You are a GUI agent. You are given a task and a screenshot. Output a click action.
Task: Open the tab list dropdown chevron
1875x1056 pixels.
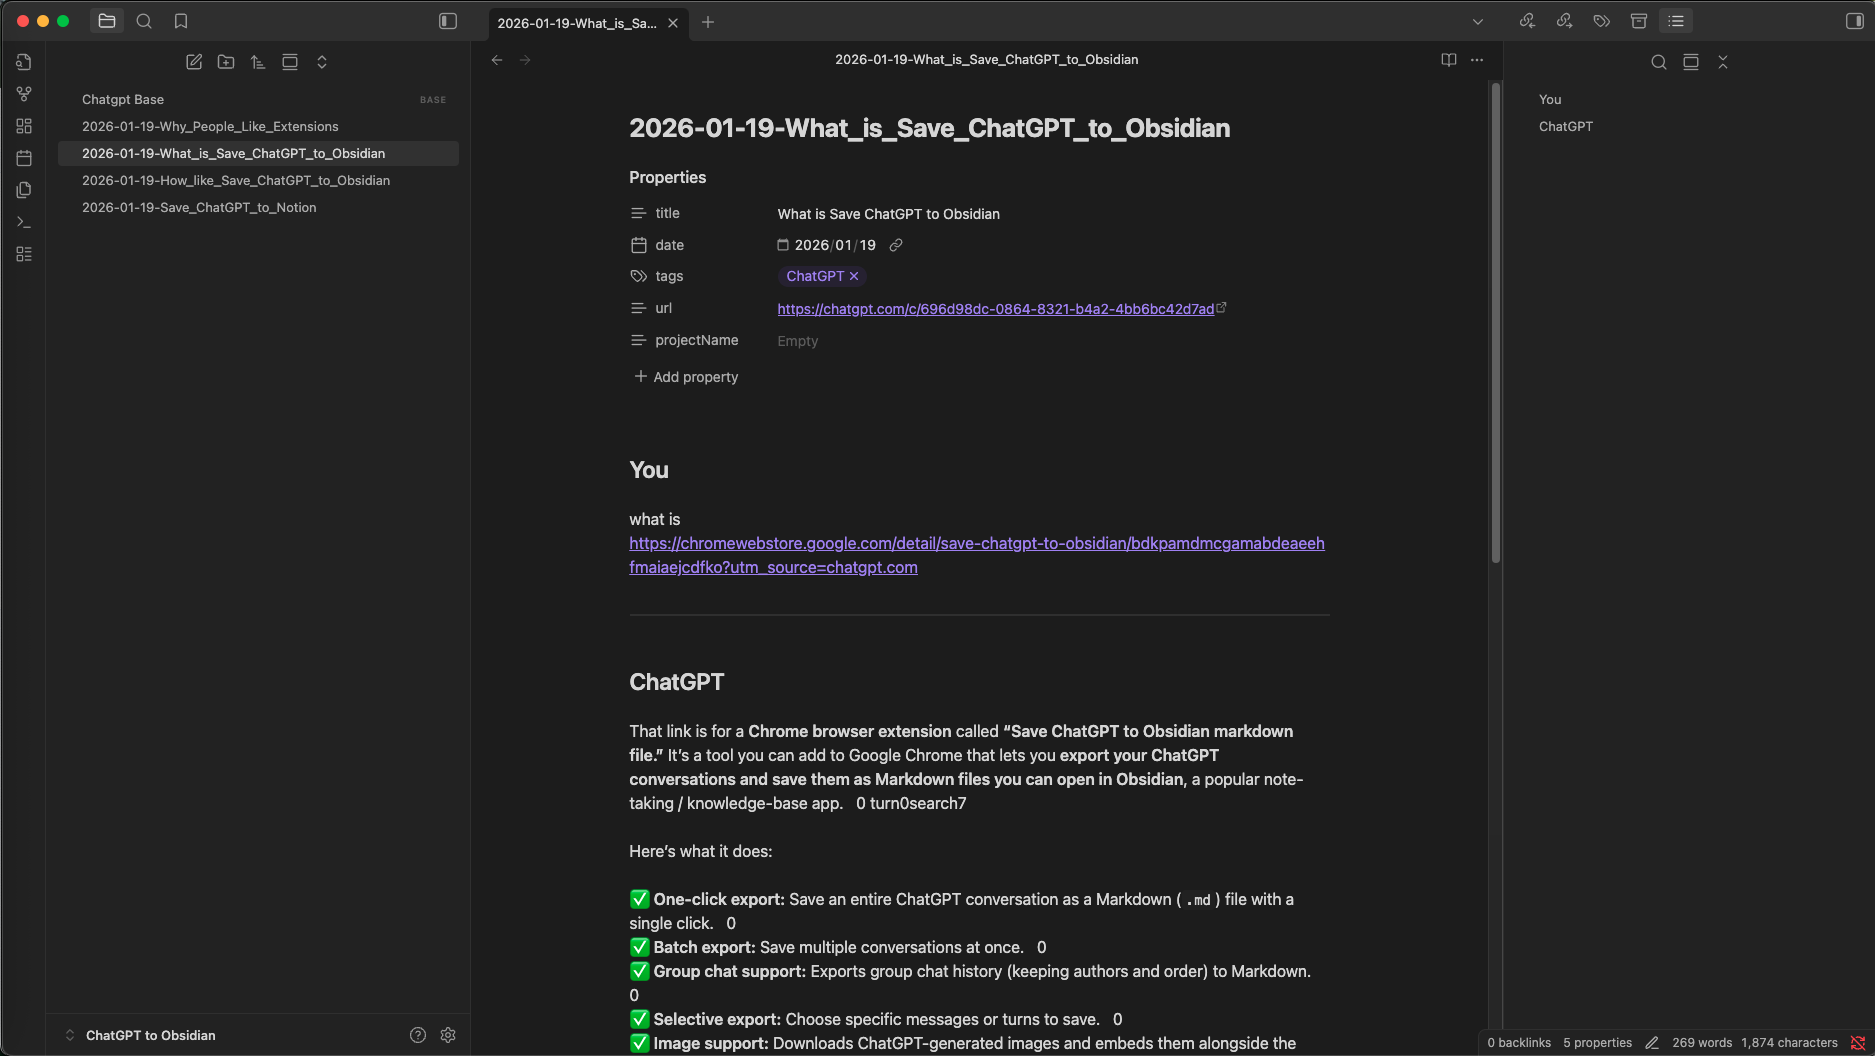(1478, 22)
